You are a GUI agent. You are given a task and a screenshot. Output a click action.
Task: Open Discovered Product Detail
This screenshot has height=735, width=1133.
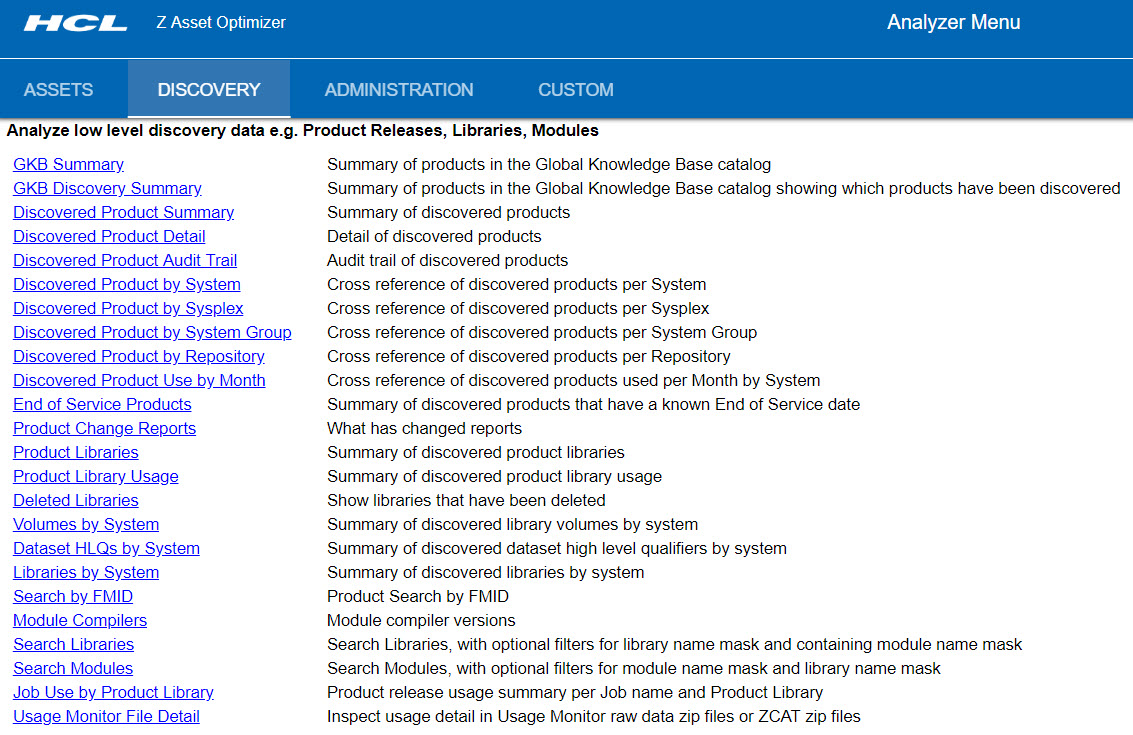click(x=108, y=236)
